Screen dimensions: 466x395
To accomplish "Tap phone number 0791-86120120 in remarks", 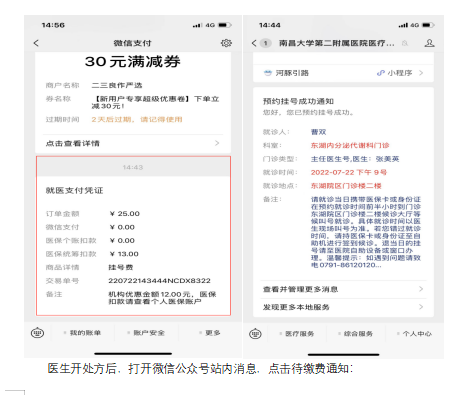I will pyautogui.click(x=348, y=265).
